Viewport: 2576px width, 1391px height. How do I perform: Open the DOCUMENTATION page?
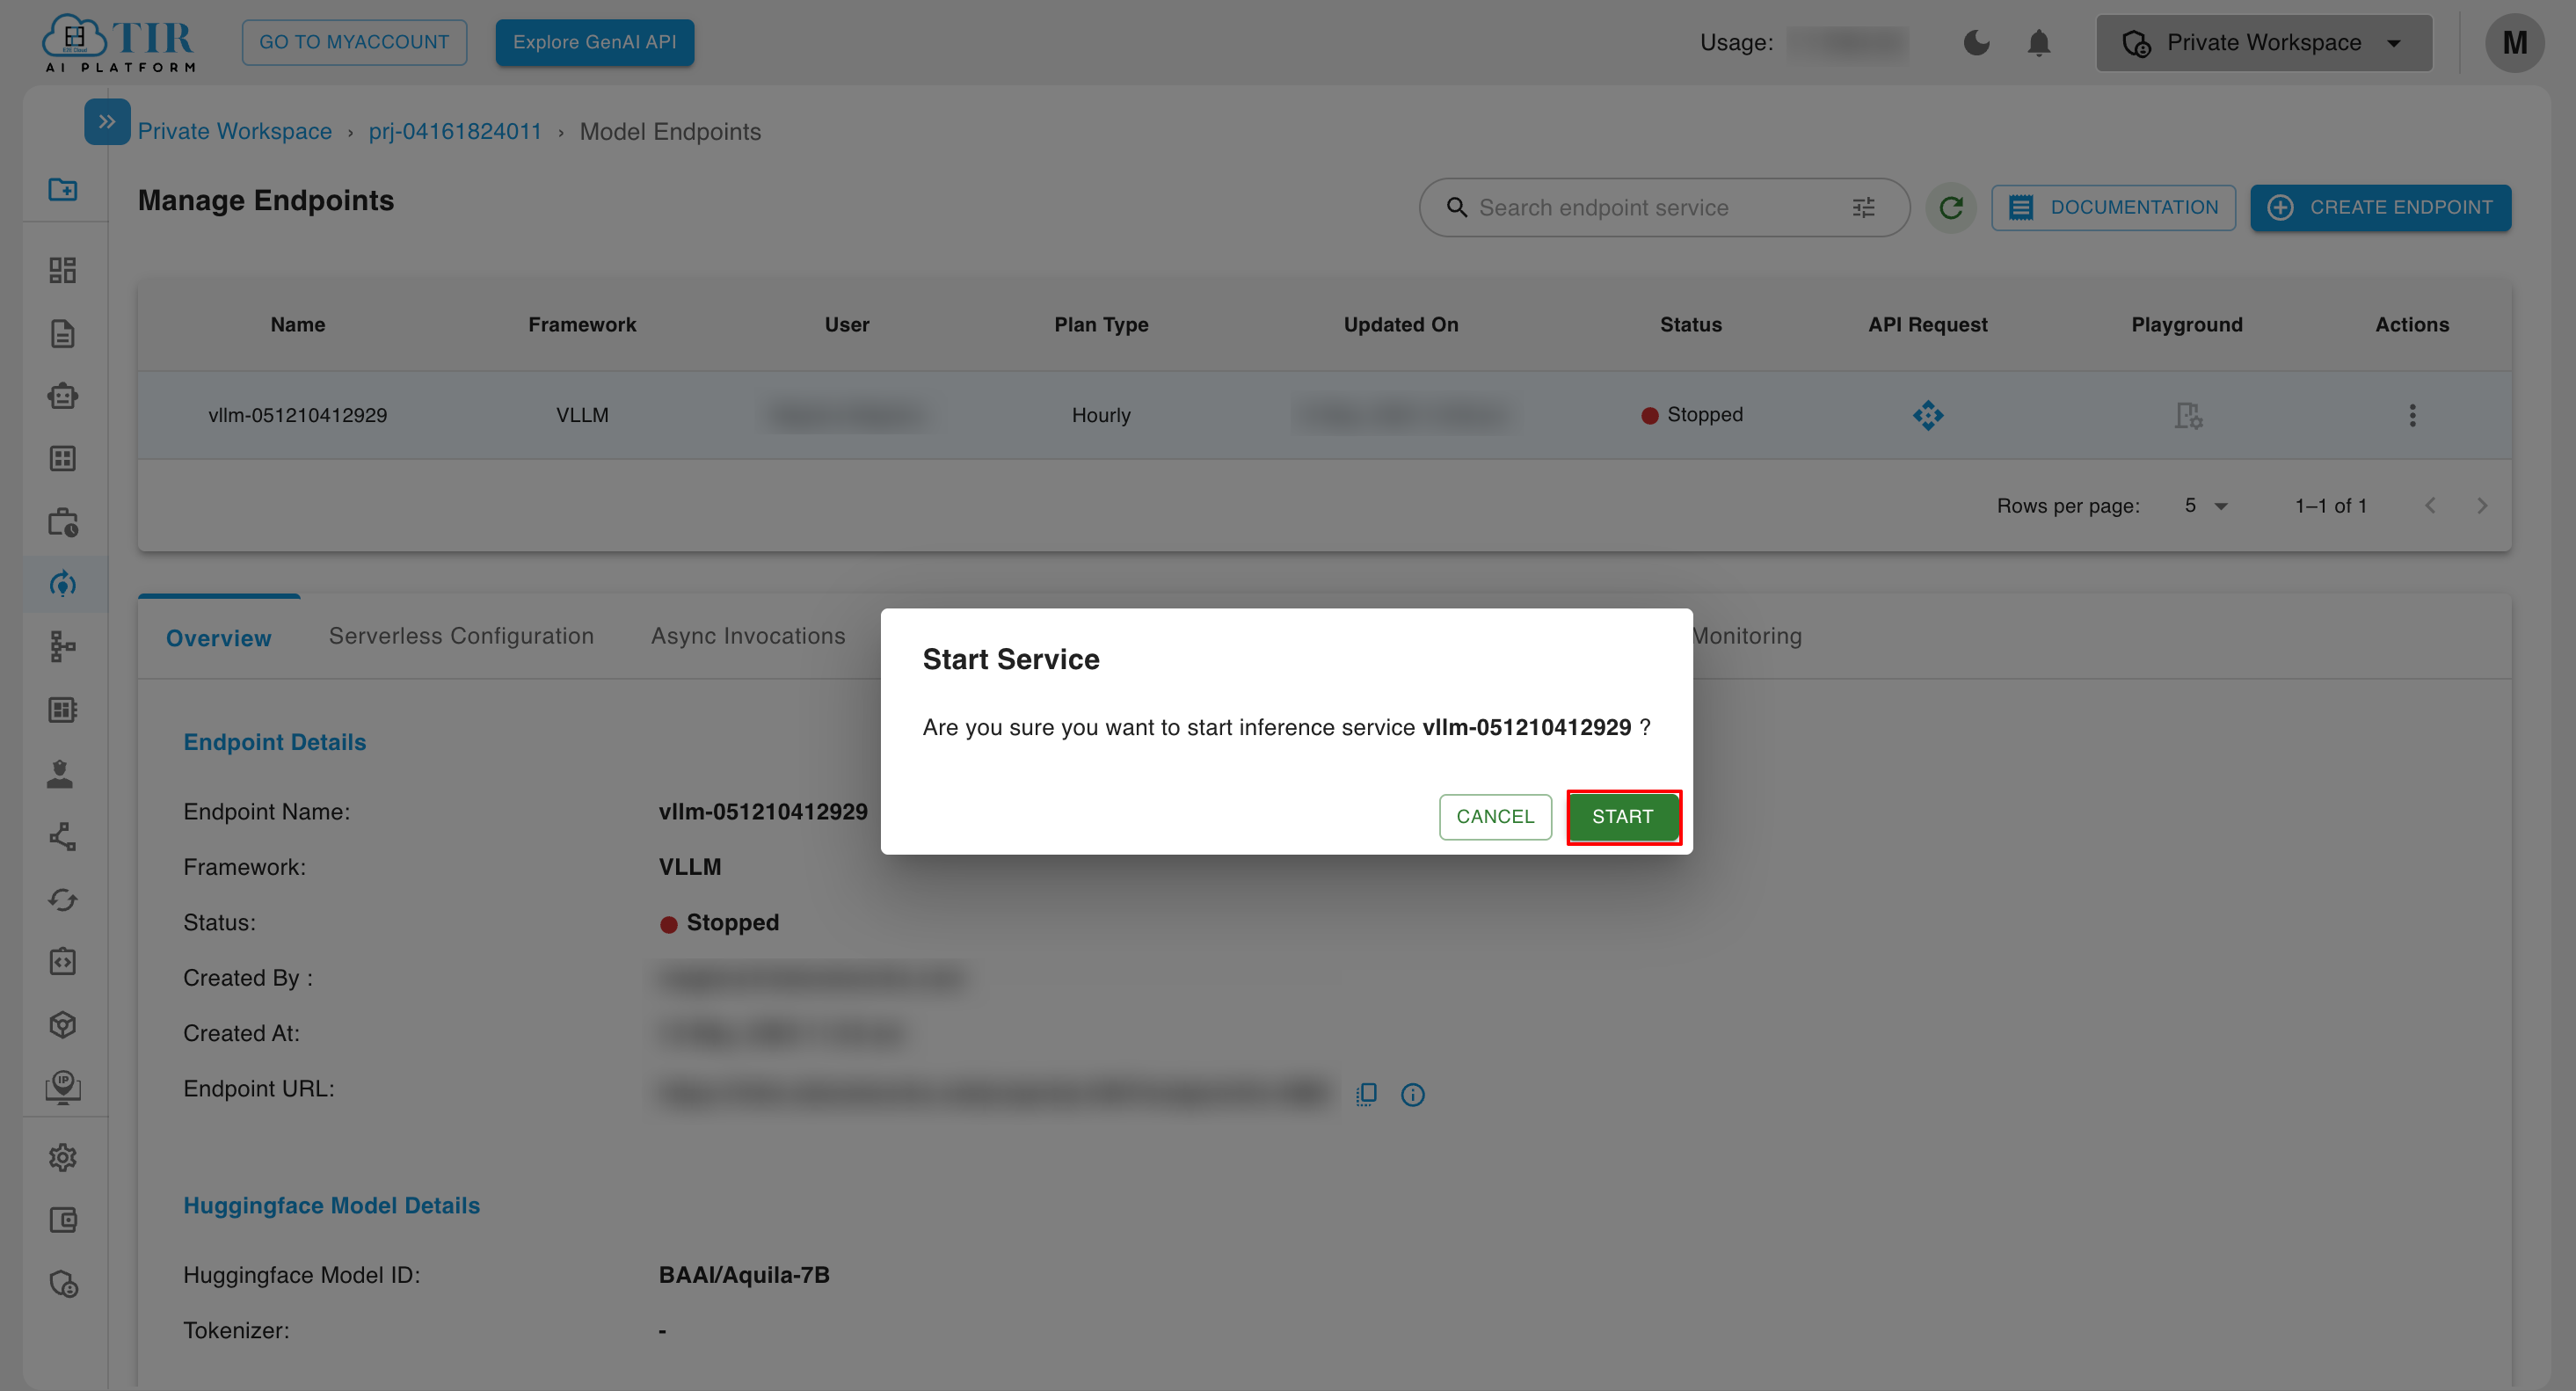click(x=2113, y=207)
